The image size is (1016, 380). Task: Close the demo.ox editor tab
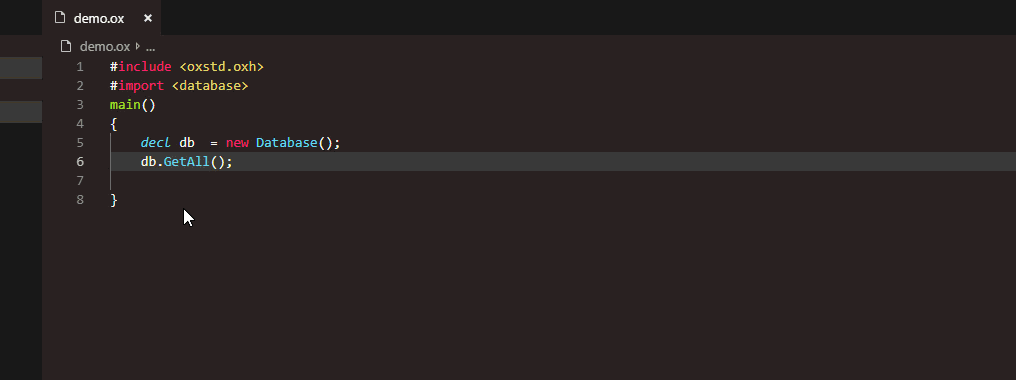coord(148,18)
